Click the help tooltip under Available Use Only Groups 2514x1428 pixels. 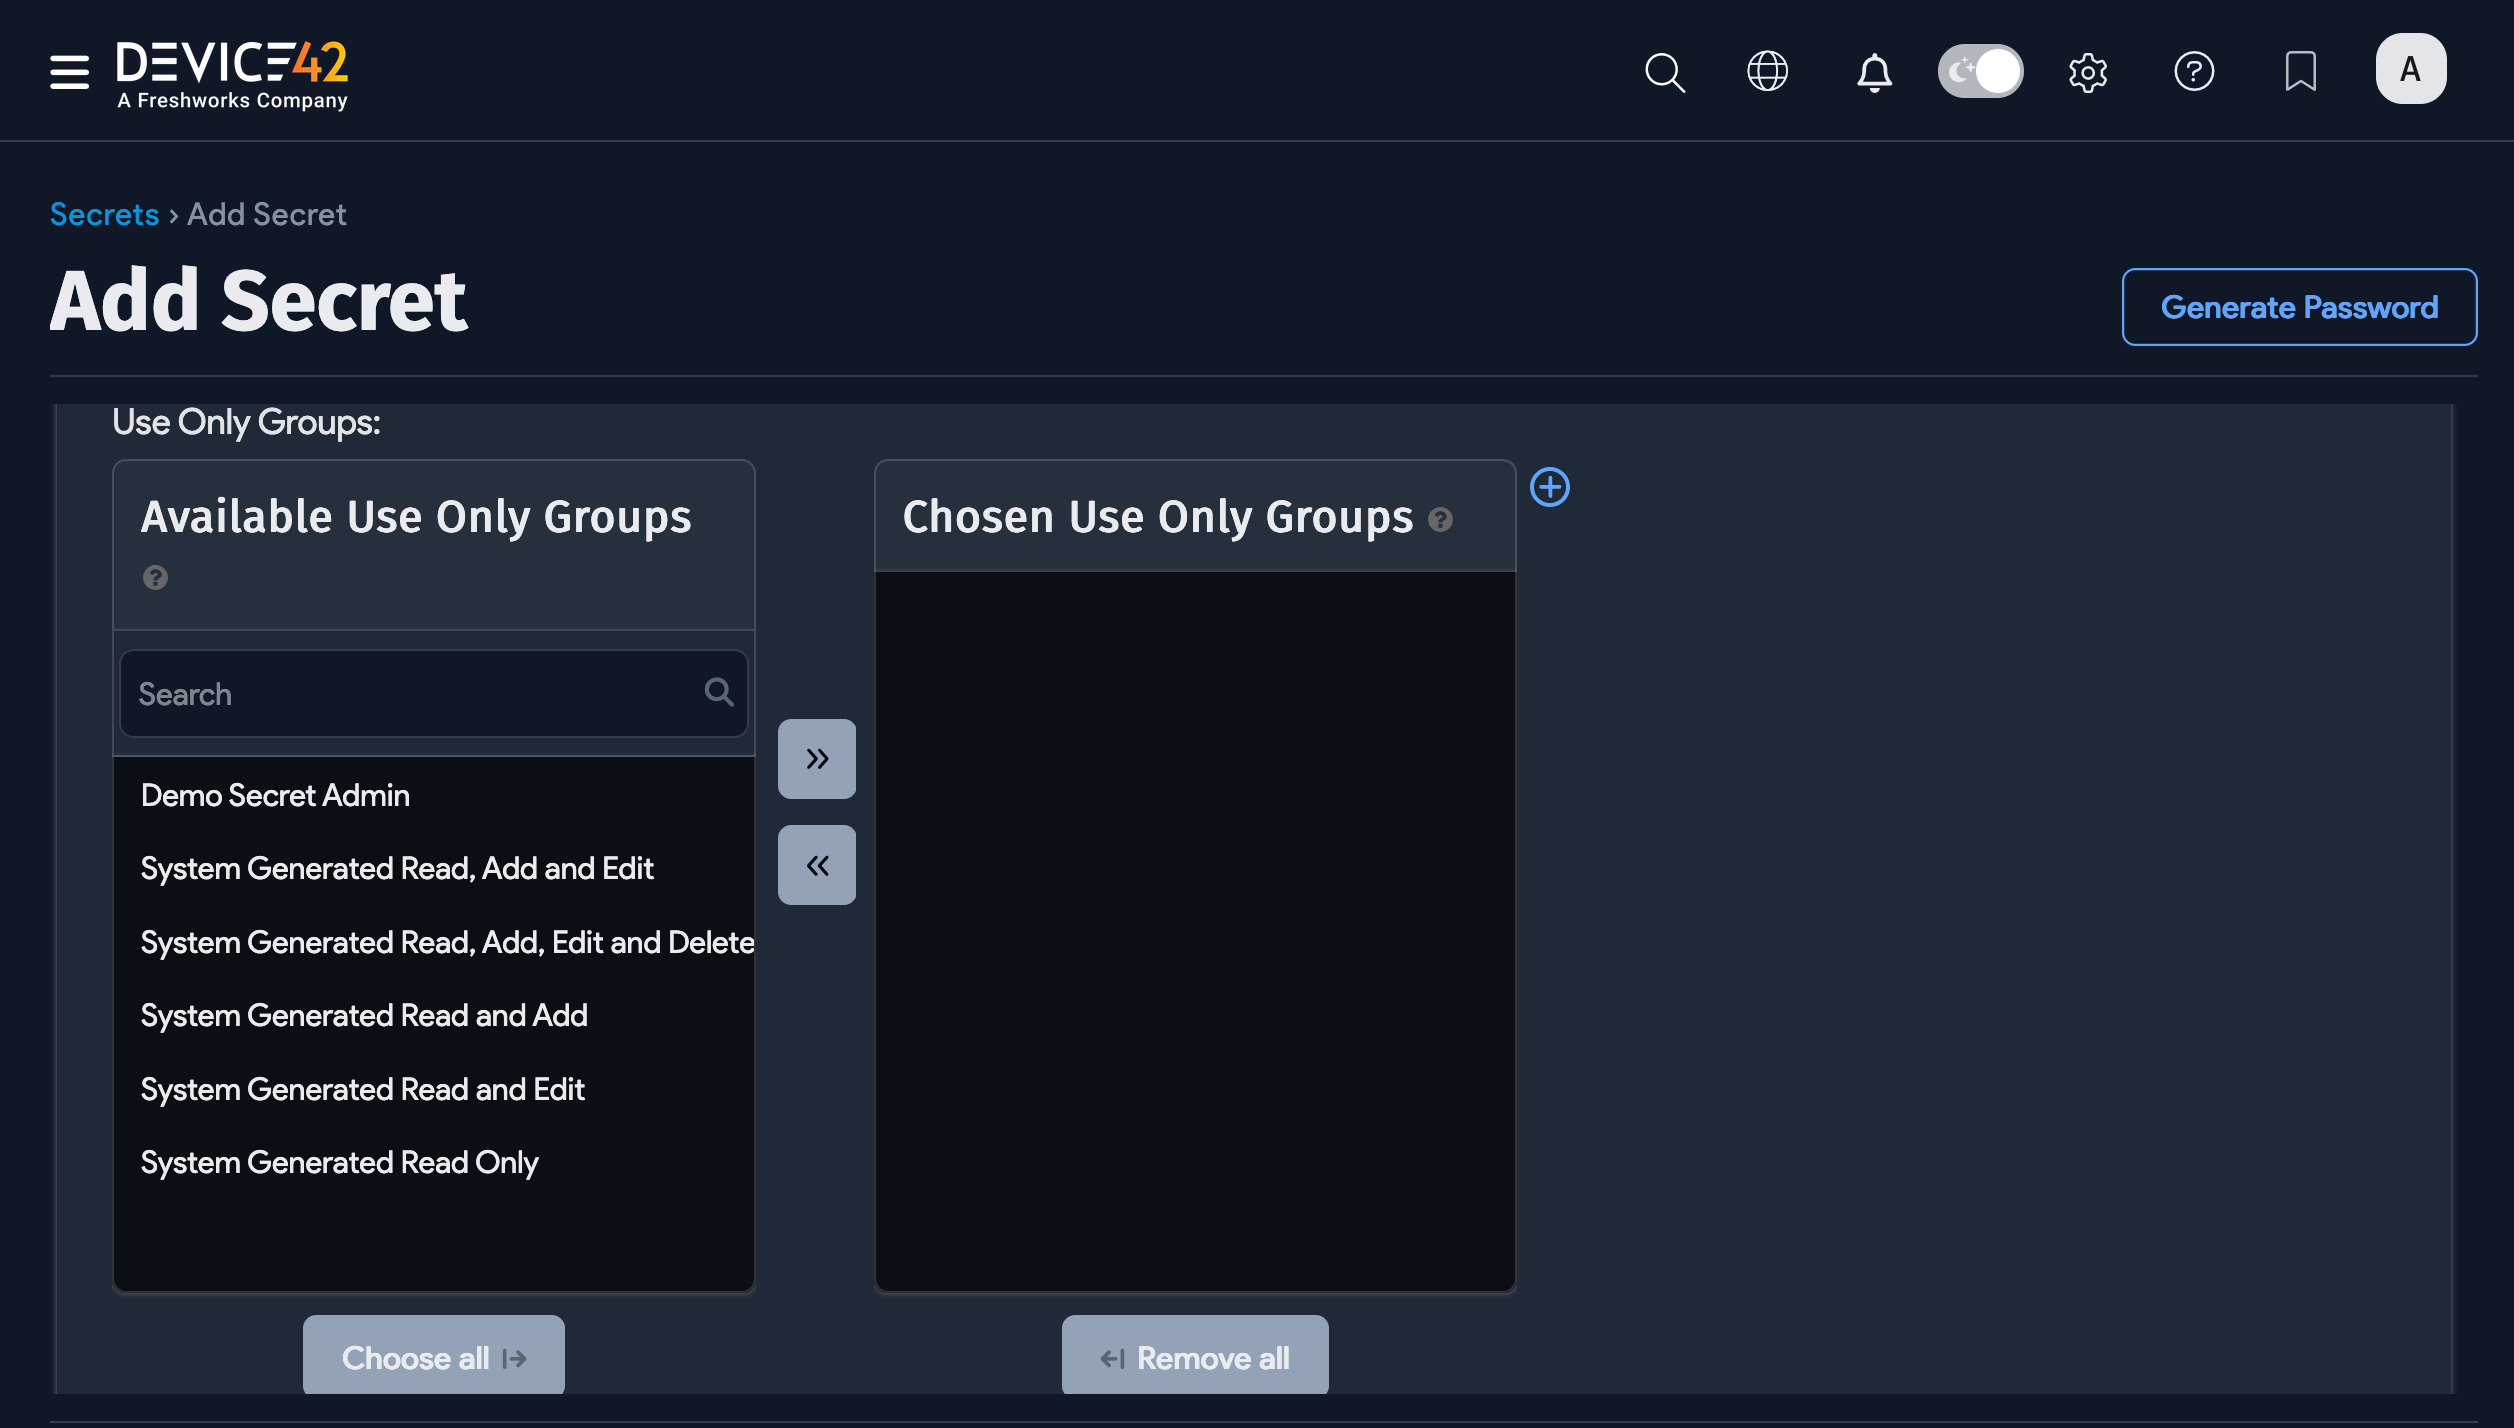coord(156,577)
